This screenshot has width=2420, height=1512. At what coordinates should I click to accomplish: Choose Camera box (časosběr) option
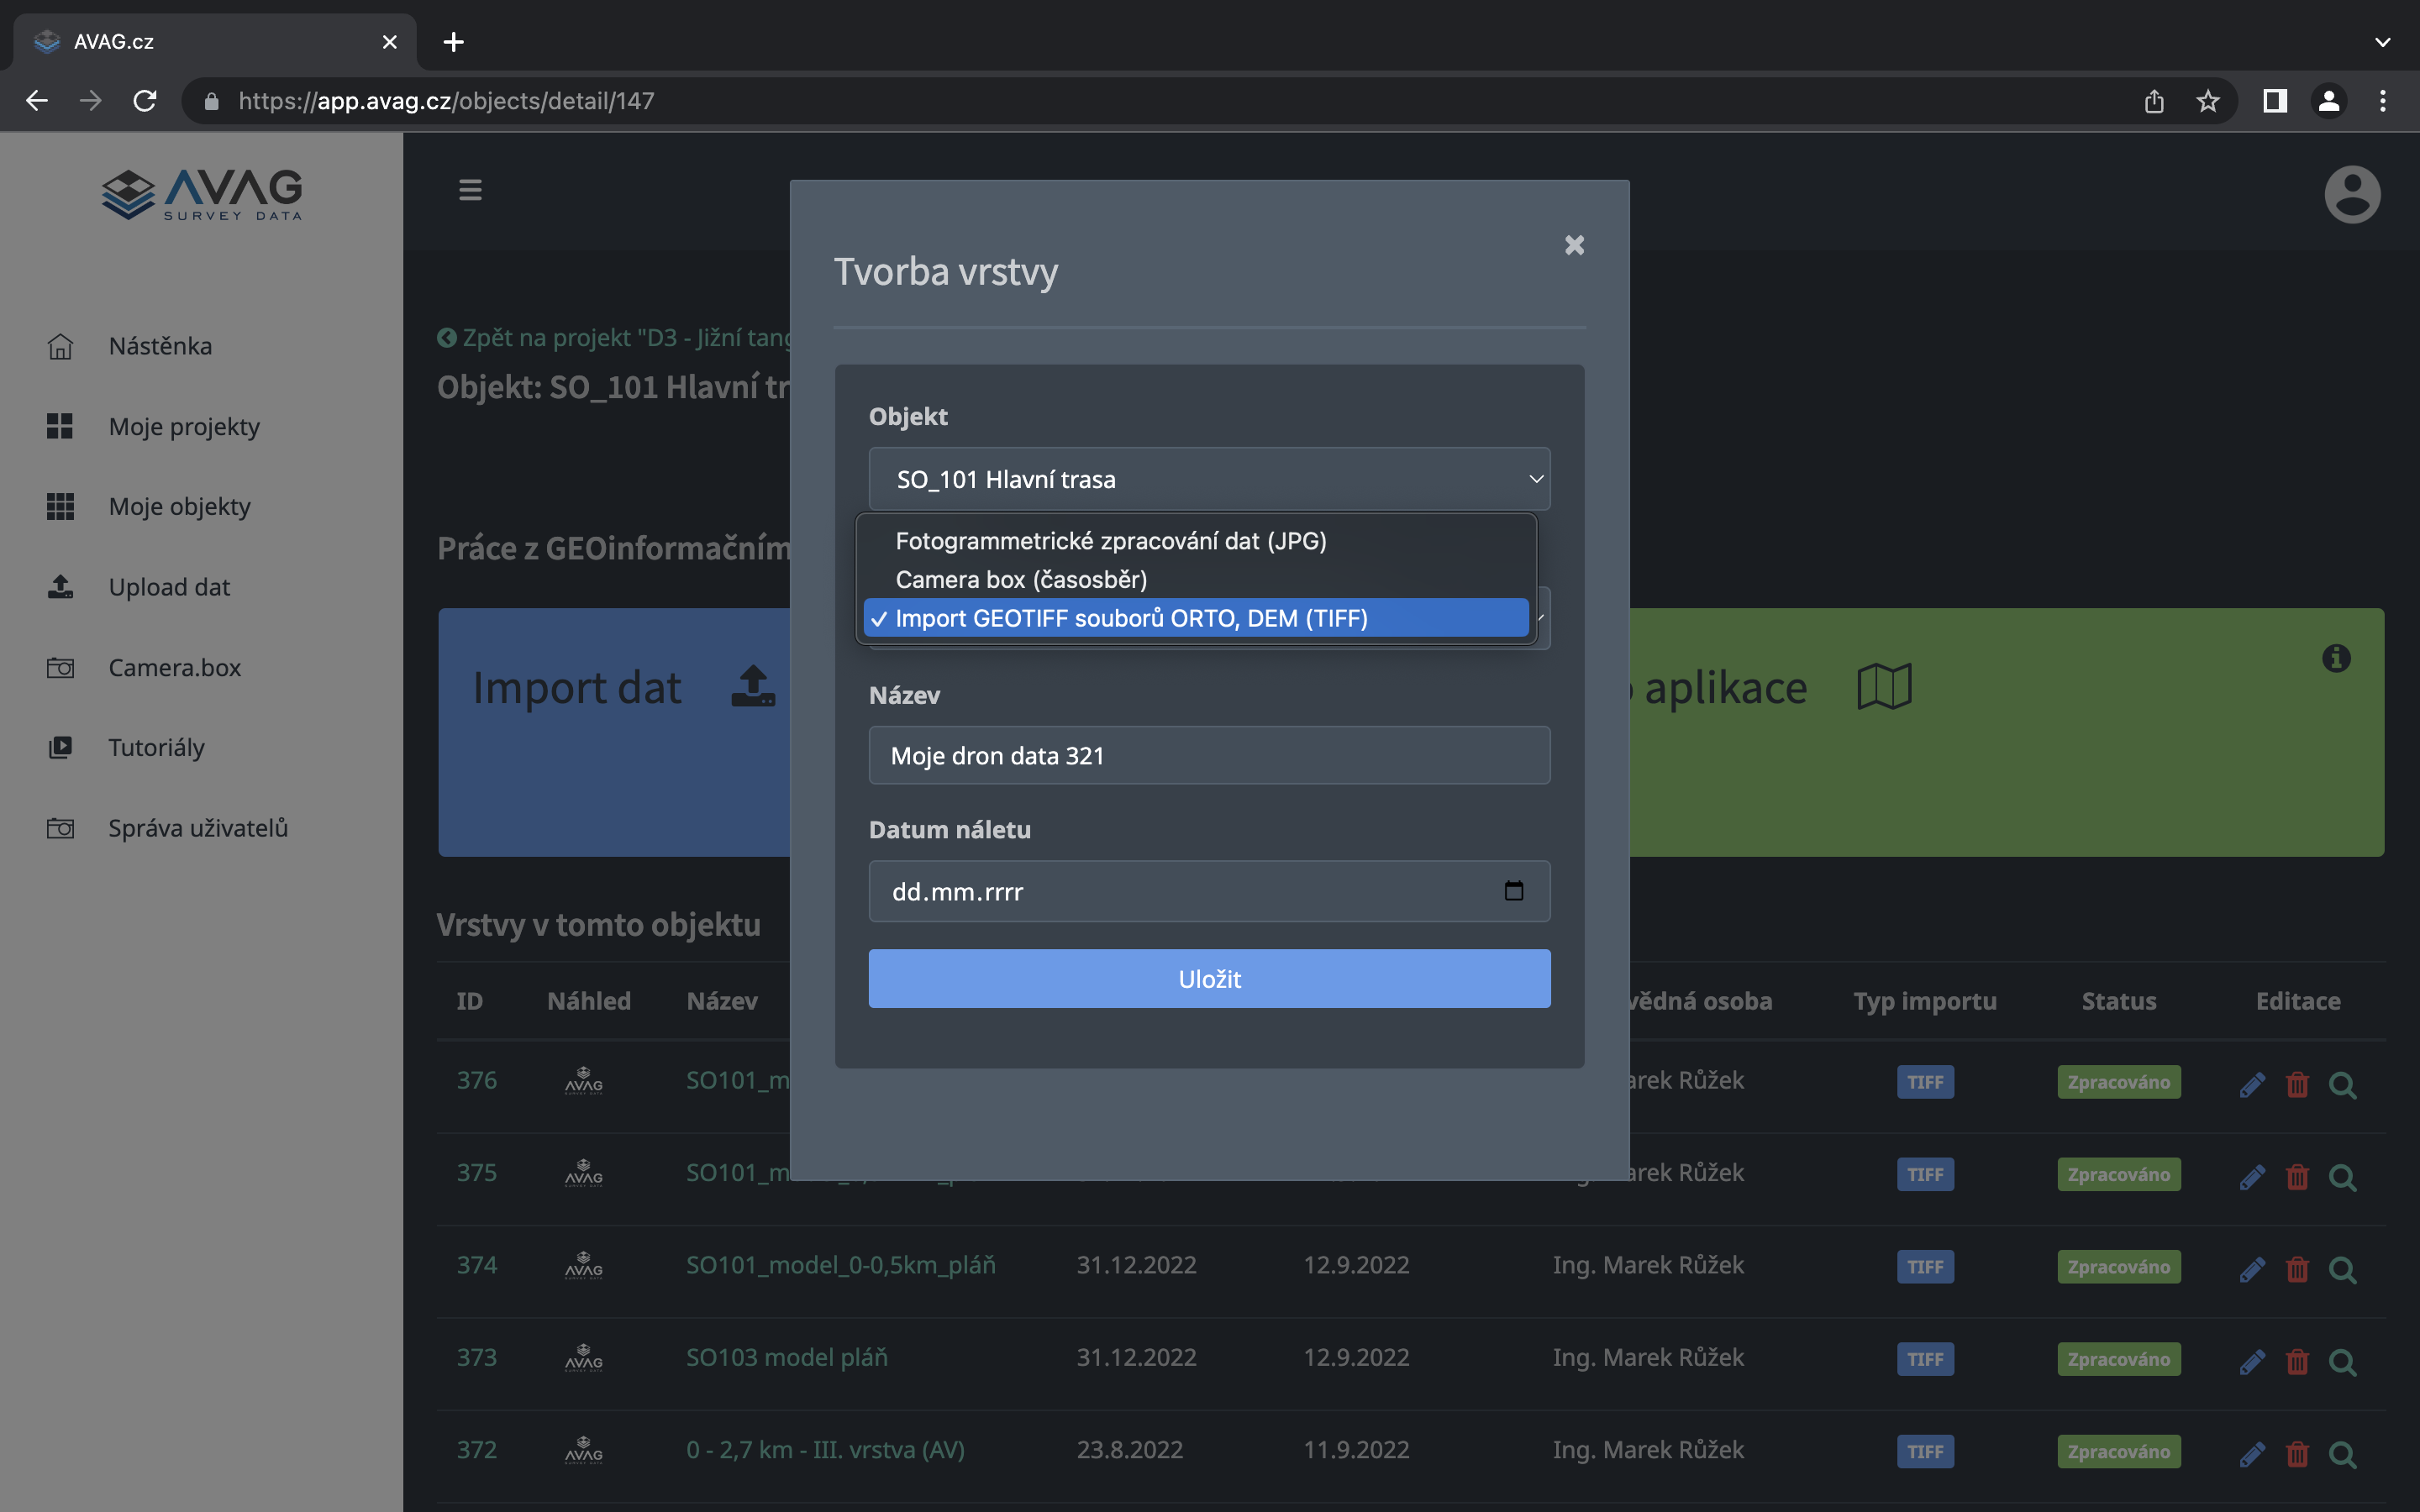1020,580
